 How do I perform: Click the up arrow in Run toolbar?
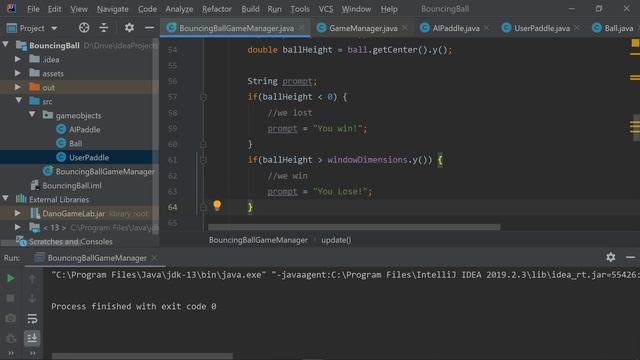tap(32, 279)
